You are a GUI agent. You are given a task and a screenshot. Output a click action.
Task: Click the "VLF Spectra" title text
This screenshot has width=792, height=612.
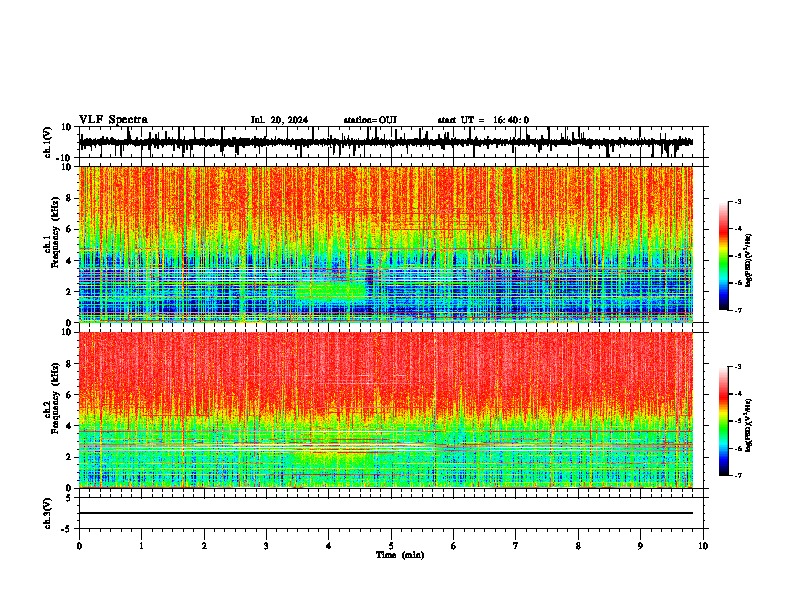tap(113, 120)
